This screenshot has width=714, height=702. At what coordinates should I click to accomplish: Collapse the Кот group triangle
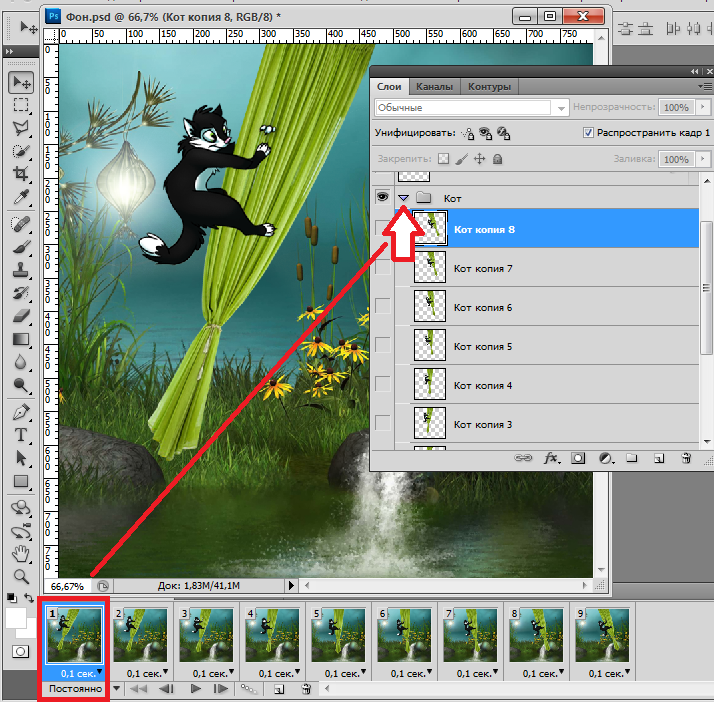tap(403, 198)
